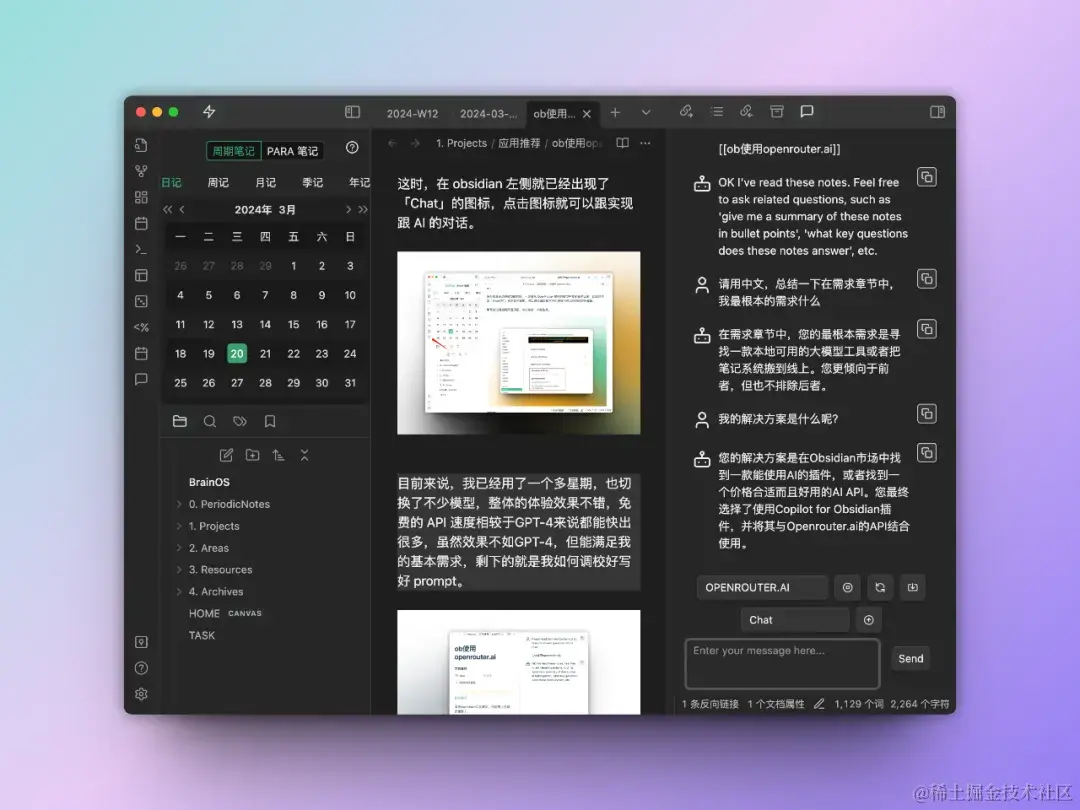Go to next year in calendar
The image size is (1080, 810).
[x=363, y=209]
